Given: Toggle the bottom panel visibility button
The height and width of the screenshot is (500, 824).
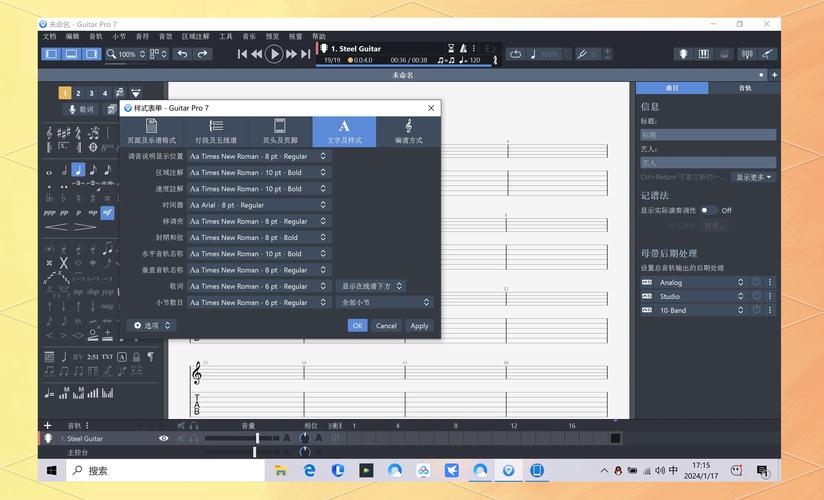Looking at the screenshot, I should tap(71, 54).
